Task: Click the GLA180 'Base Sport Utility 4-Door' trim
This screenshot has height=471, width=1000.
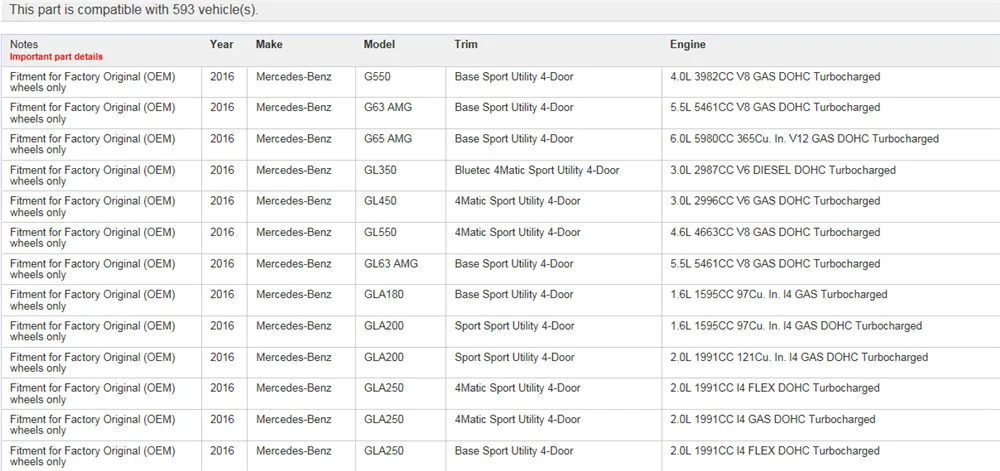Action: [x=514, y=294]
